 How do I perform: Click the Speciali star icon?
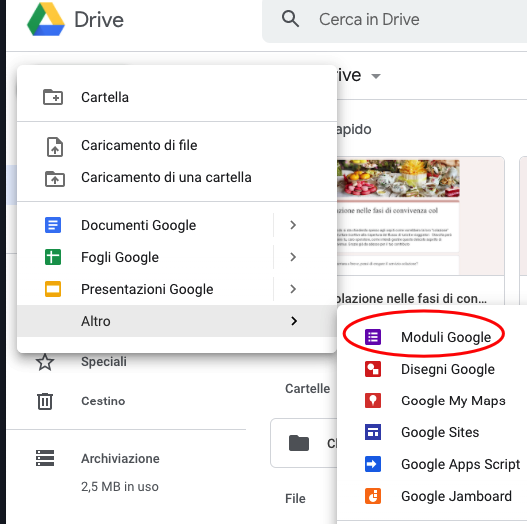(x=45, y=362)
